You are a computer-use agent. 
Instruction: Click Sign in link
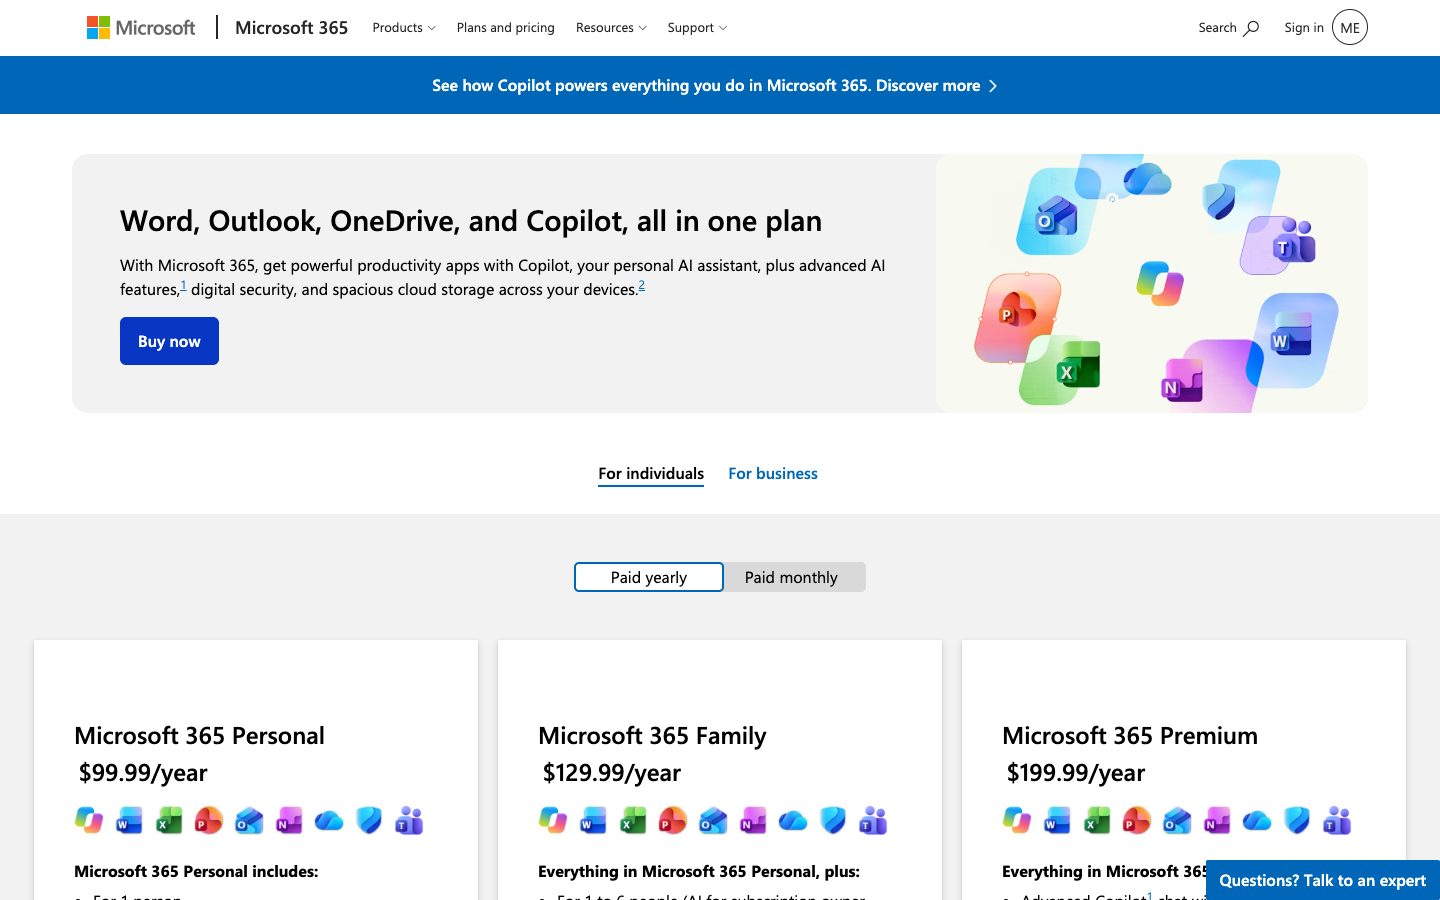point(1304,28)
